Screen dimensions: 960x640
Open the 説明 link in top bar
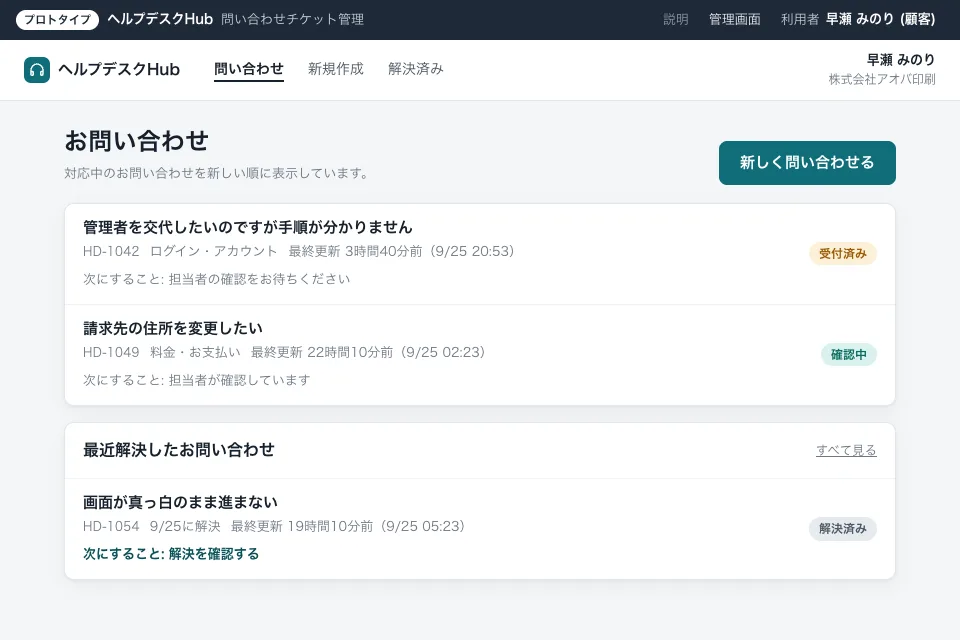click(676, 20)
